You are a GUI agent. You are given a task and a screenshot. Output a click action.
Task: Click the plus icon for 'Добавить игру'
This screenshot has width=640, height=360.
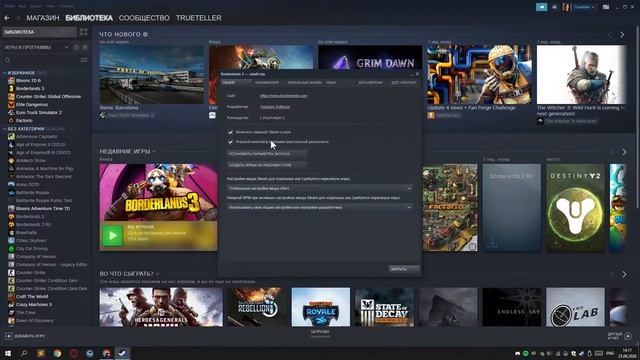click(x=9, y=336)
